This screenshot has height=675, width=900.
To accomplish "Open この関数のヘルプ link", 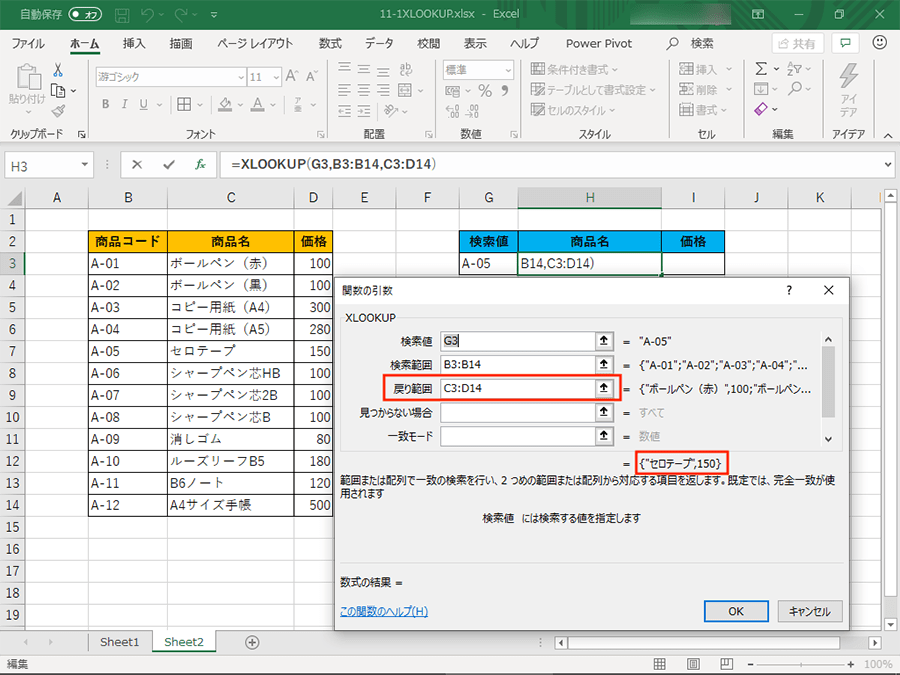I will point(384,611).
